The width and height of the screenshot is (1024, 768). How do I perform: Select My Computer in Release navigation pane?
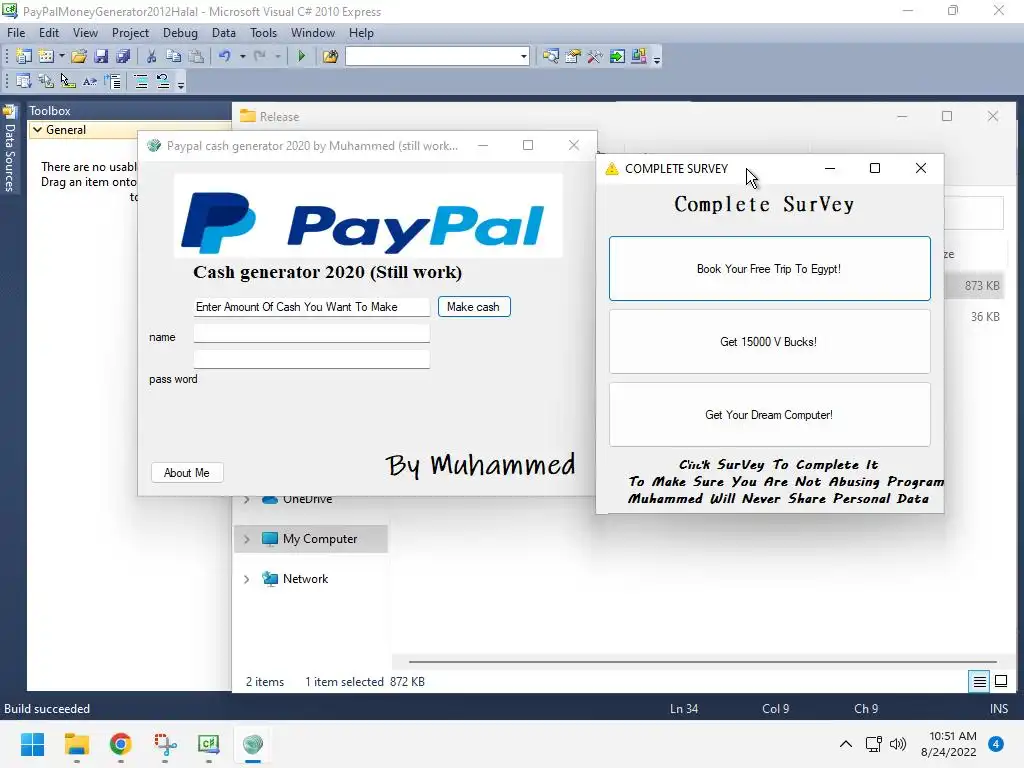pos(311,539)
